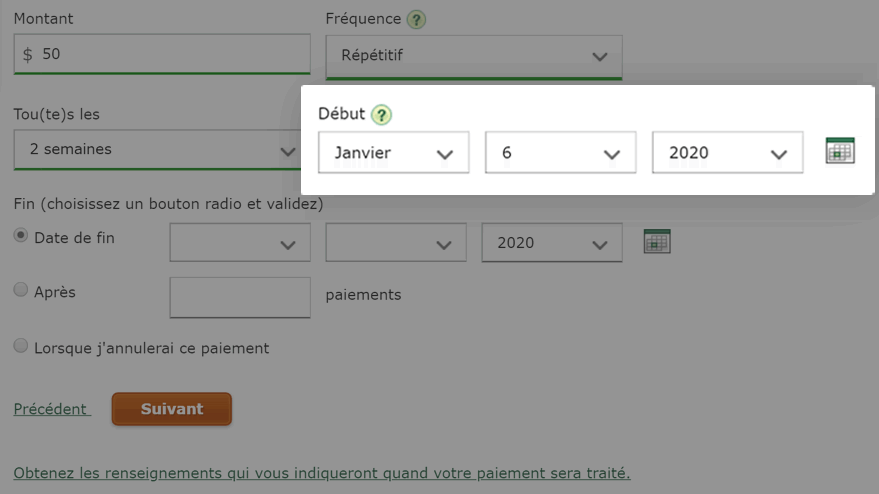
Task: Open the end date month dropdown
Action: click(x=240, y=243)
